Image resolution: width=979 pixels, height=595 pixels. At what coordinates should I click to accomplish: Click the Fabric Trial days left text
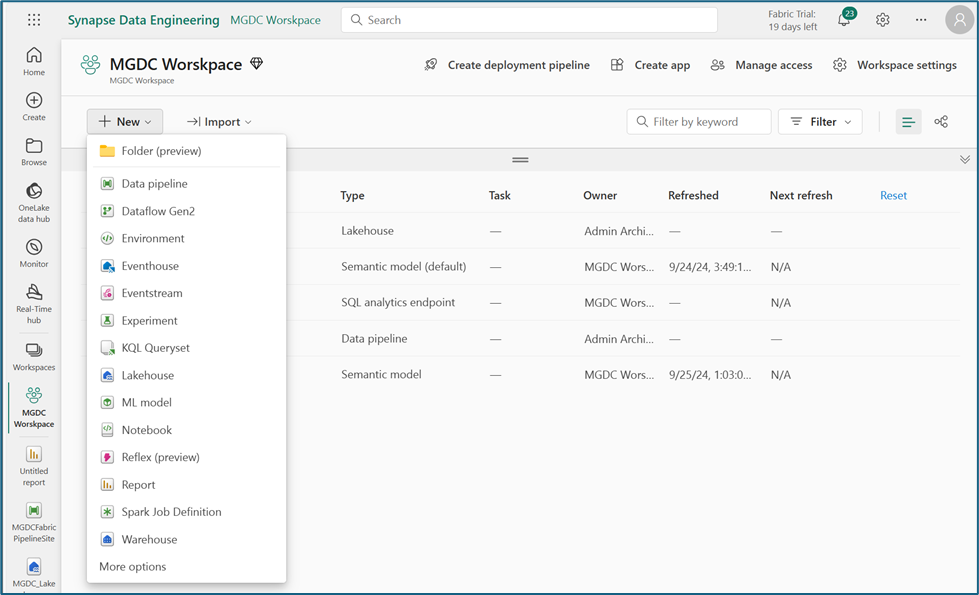click(792, 21)
